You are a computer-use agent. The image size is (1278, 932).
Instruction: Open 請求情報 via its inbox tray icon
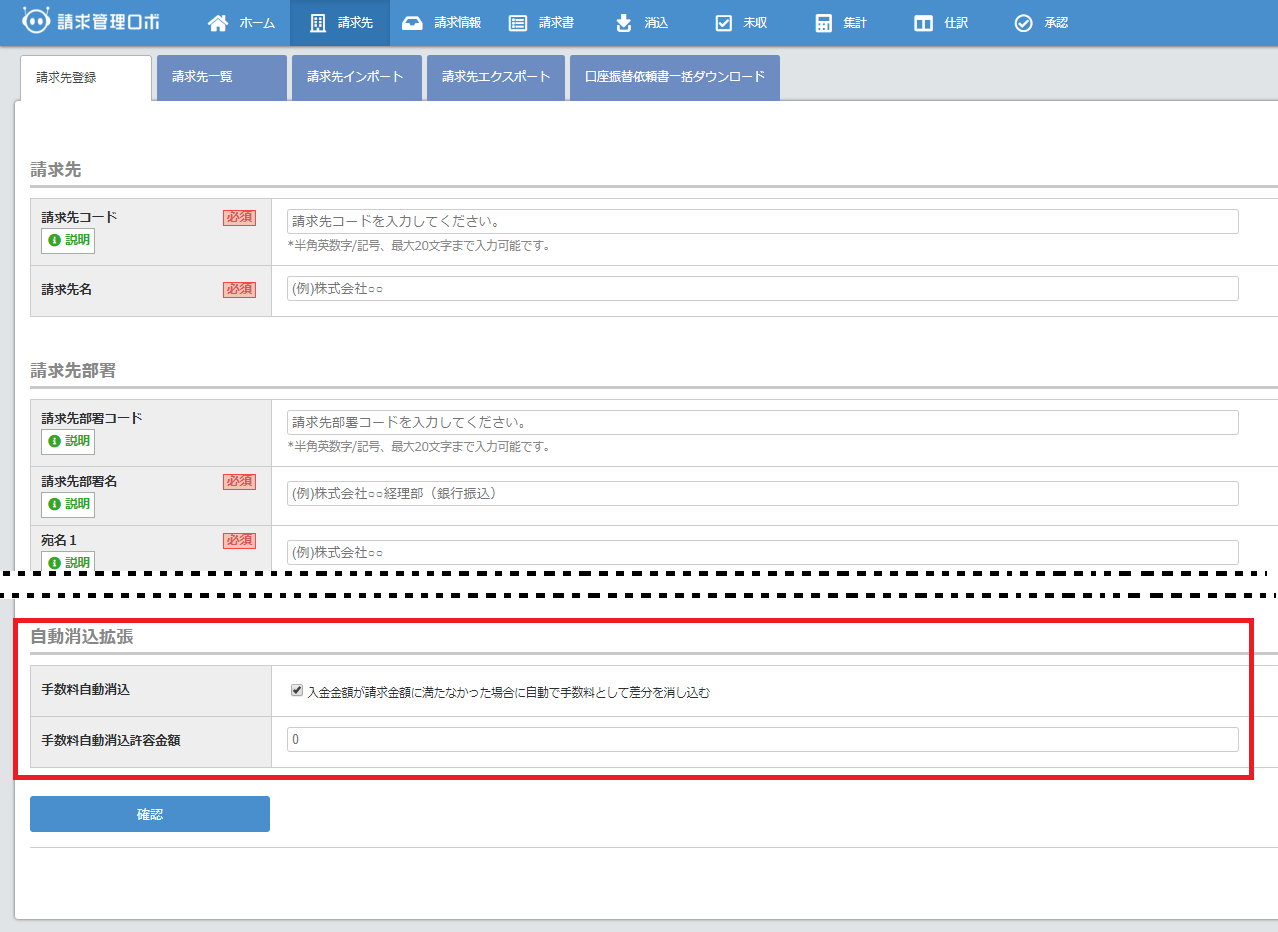(412, 23)
